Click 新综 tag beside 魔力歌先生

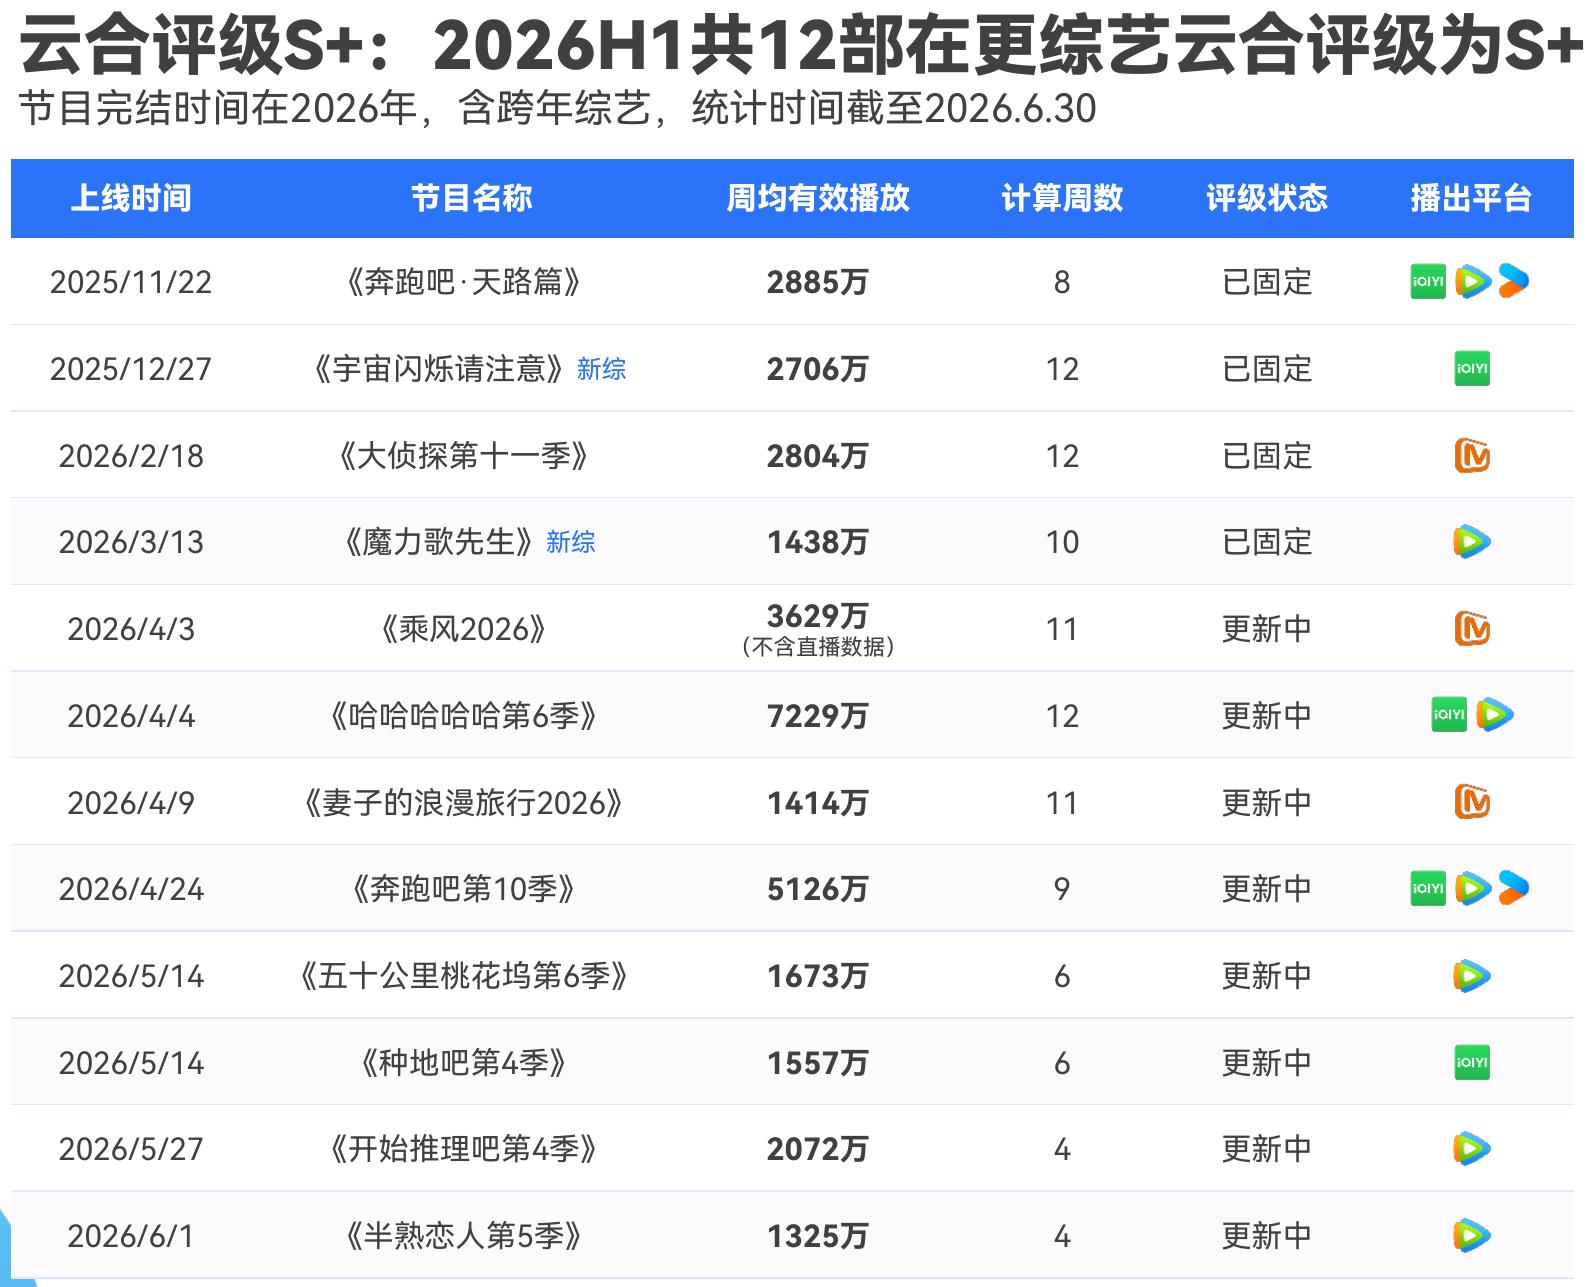click(570, 543)
